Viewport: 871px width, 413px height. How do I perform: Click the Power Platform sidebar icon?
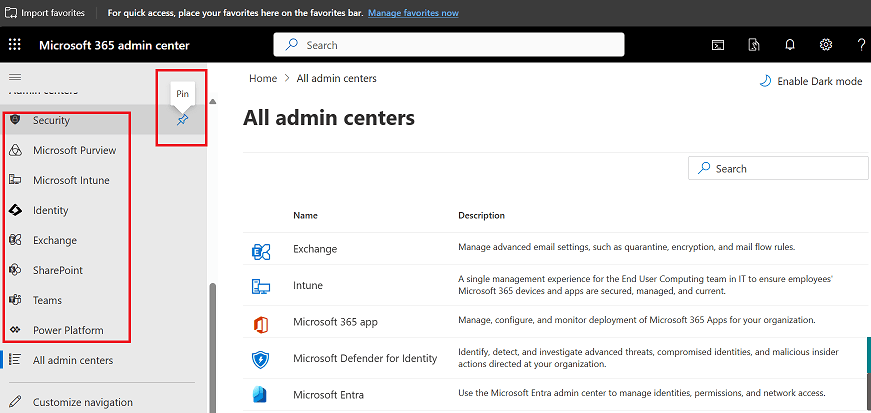pyautogui.click(x=16, y=330)
